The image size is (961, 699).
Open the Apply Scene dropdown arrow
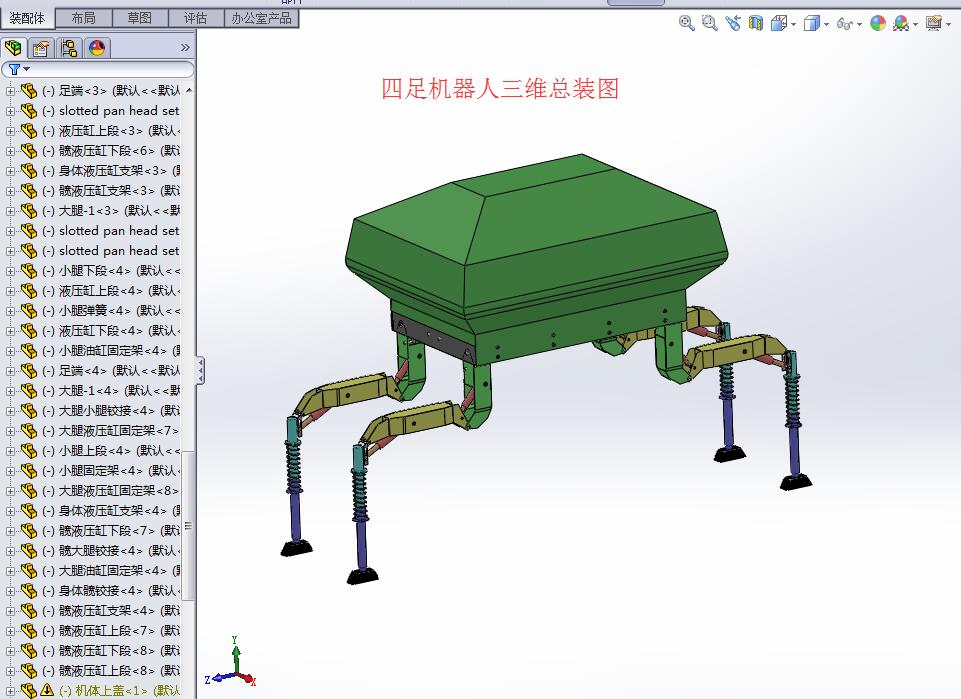916,25
